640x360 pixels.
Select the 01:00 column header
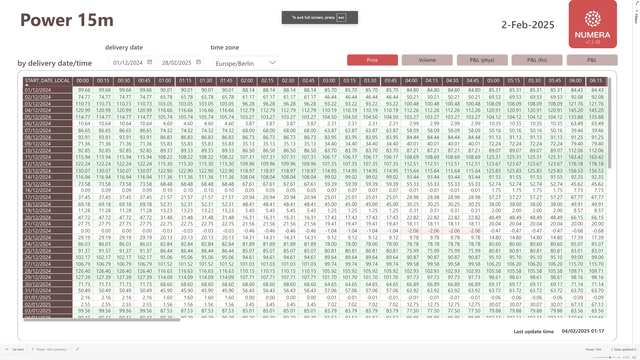coord(165,81)
